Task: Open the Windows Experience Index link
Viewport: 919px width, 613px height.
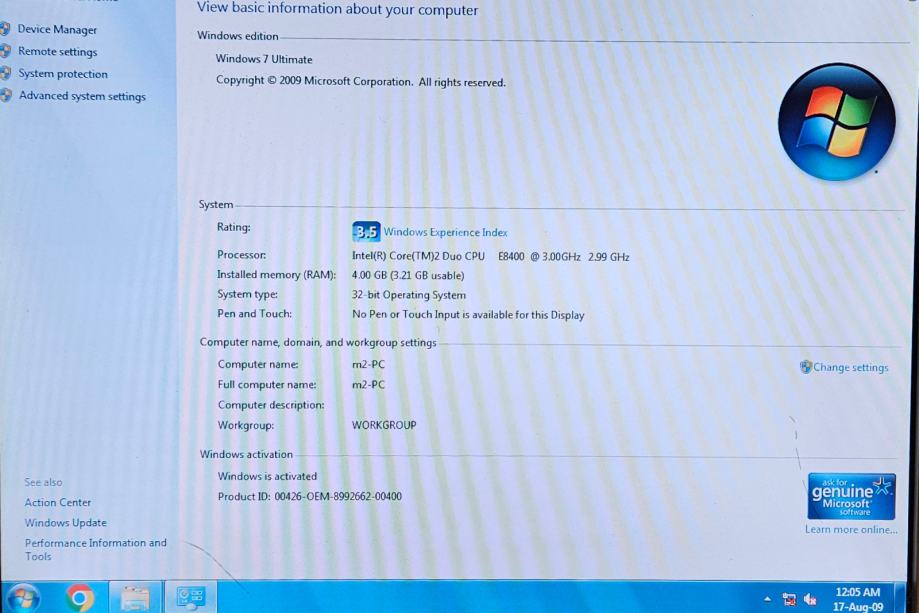Action: 445,233
